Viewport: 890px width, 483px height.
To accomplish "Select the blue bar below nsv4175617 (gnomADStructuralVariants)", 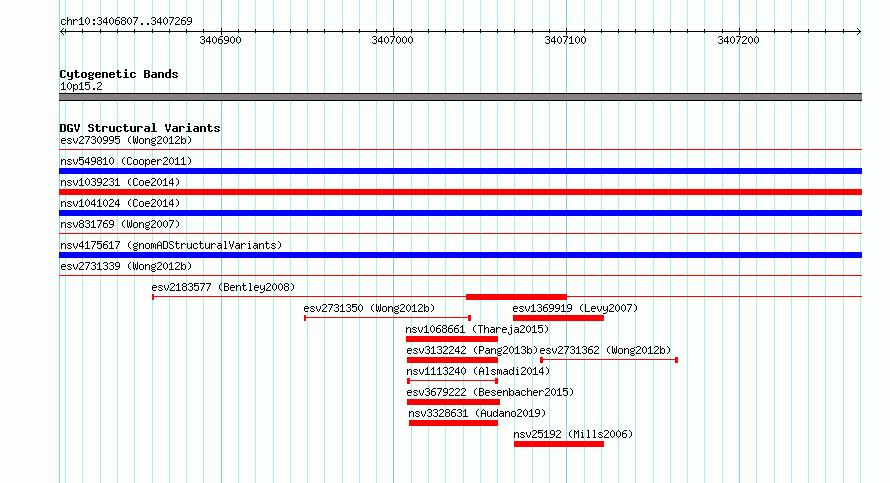I will (x=460, y=255).
